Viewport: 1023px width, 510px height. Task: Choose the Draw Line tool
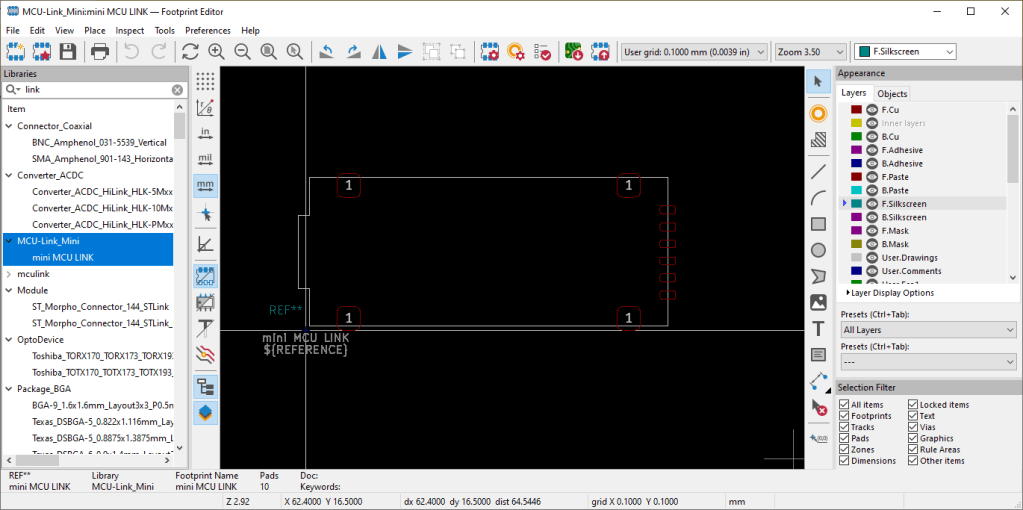coord(818,172)
